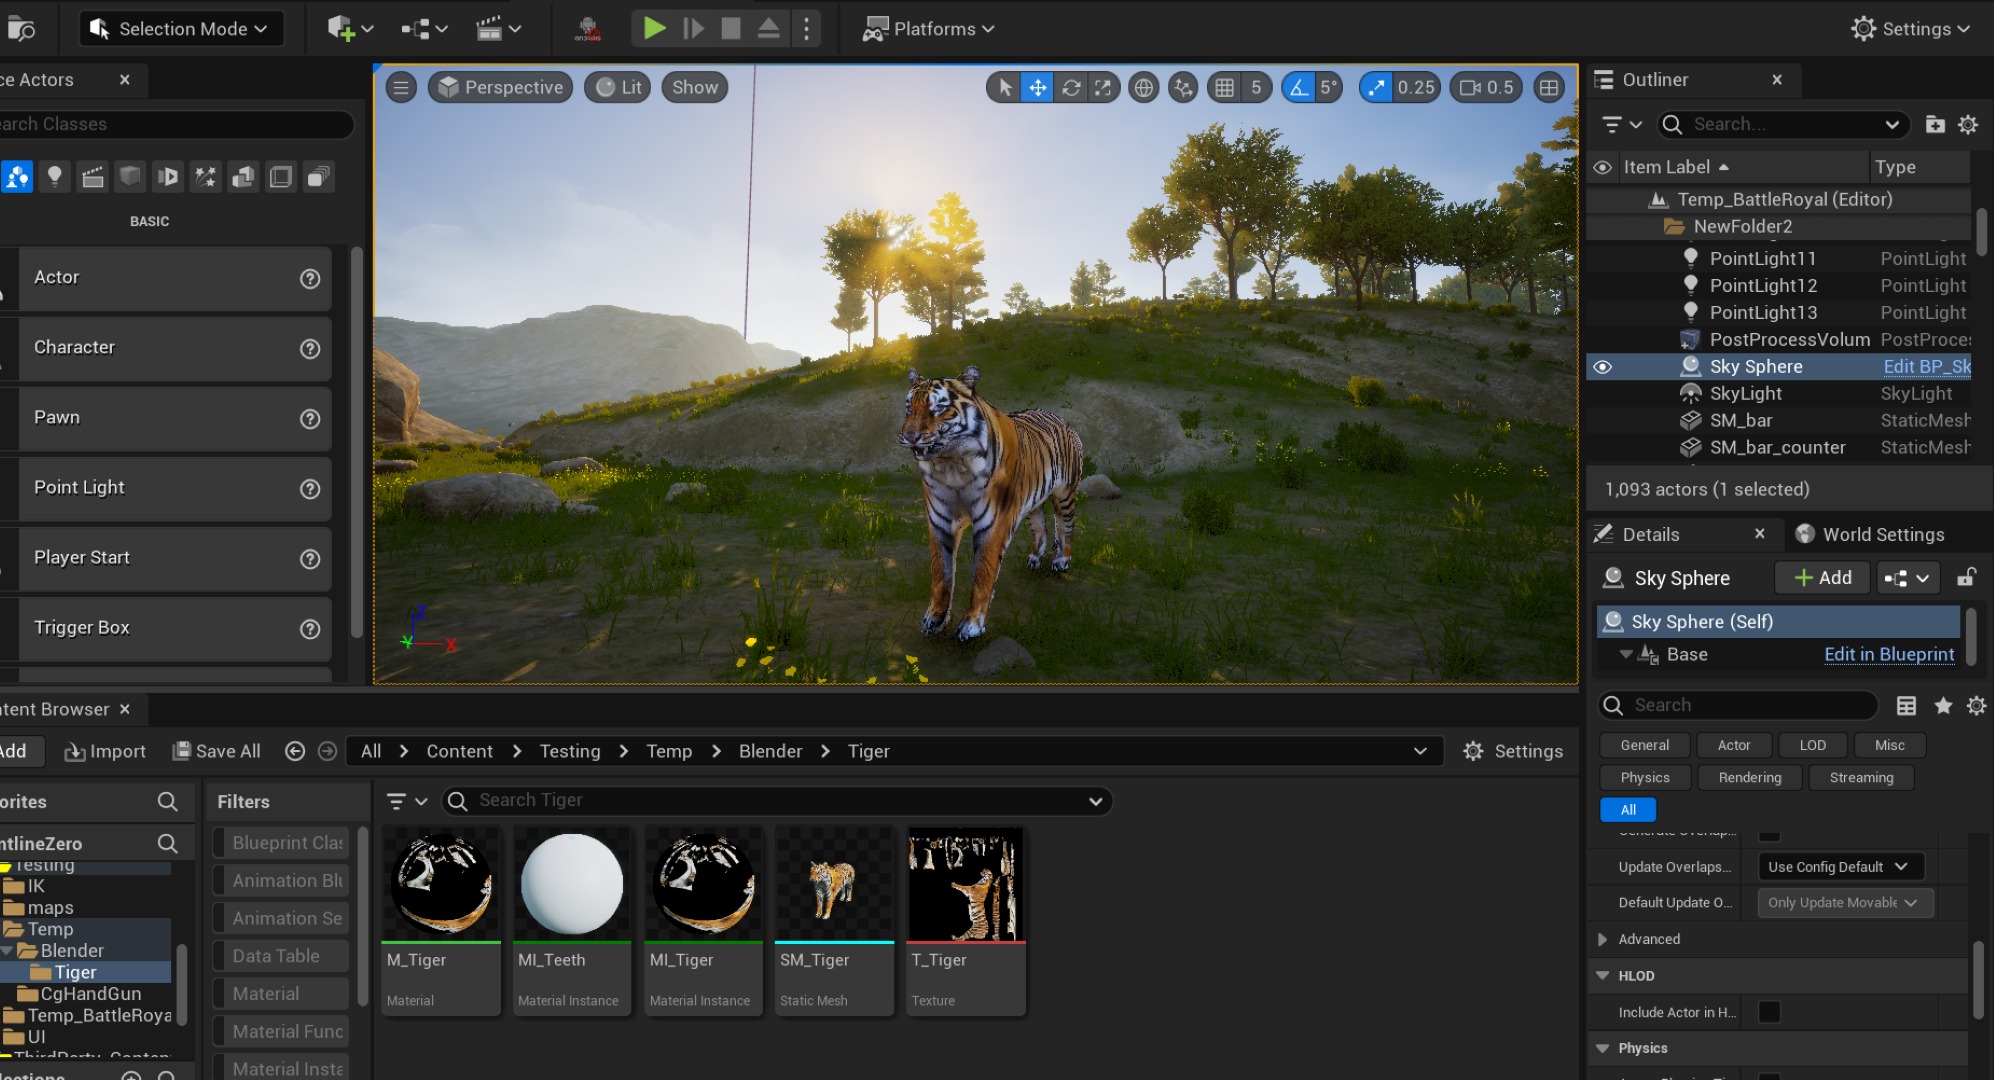The image size is (1994, 1080).
Task: Toggle the world/local coordinate globe icon
Action: (1144, 88)
